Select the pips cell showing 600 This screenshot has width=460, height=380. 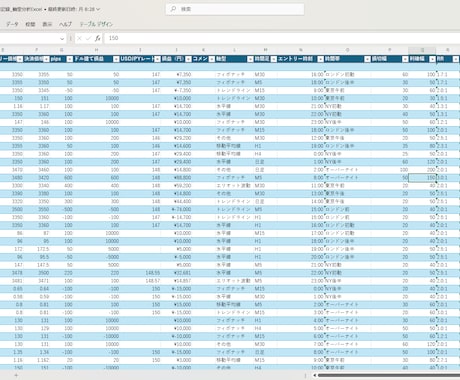coord(62,178)
